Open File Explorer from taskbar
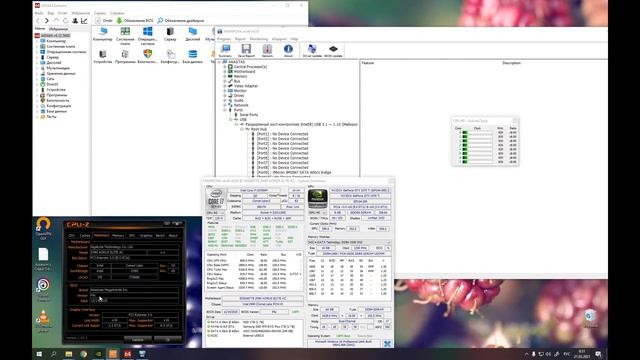 pos(69,354)
